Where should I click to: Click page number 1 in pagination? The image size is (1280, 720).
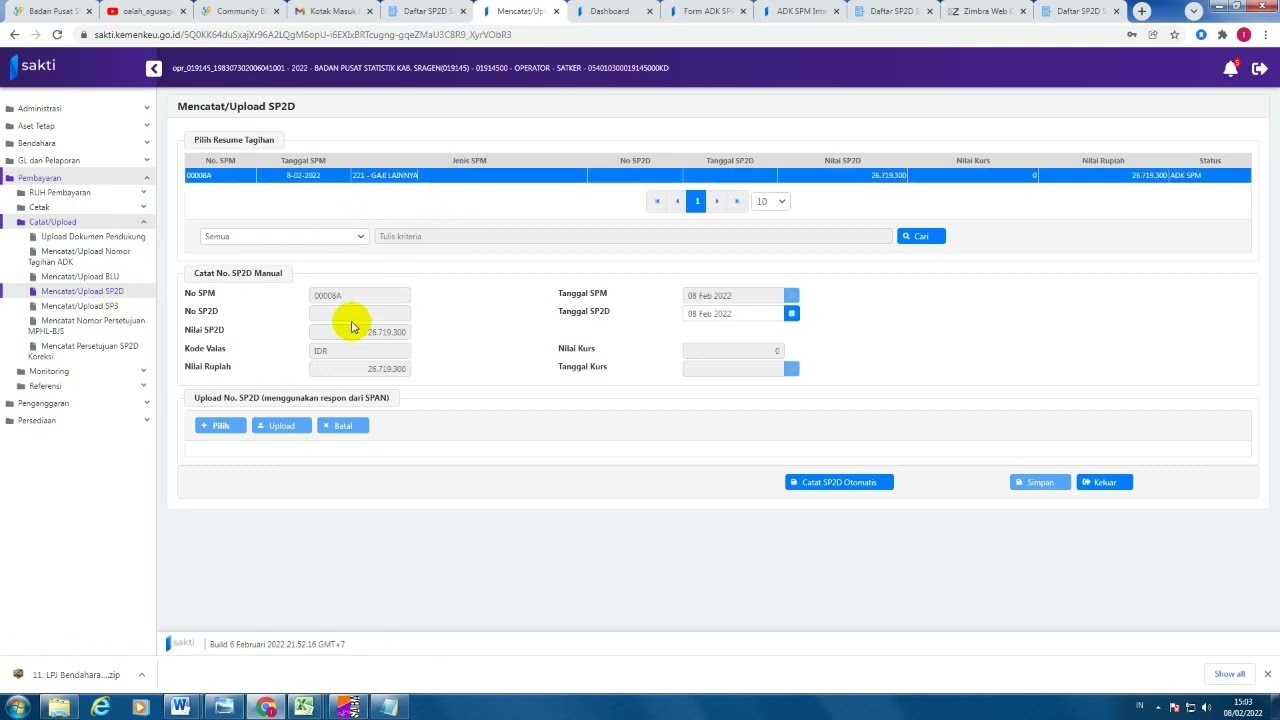click(697, 201)
